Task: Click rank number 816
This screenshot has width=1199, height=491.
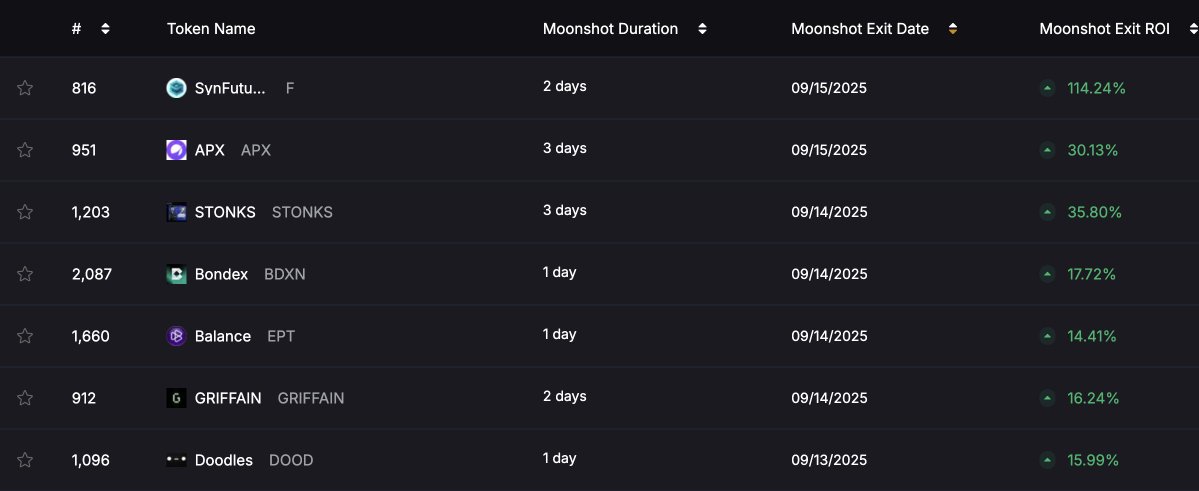Action: point(84,88)
